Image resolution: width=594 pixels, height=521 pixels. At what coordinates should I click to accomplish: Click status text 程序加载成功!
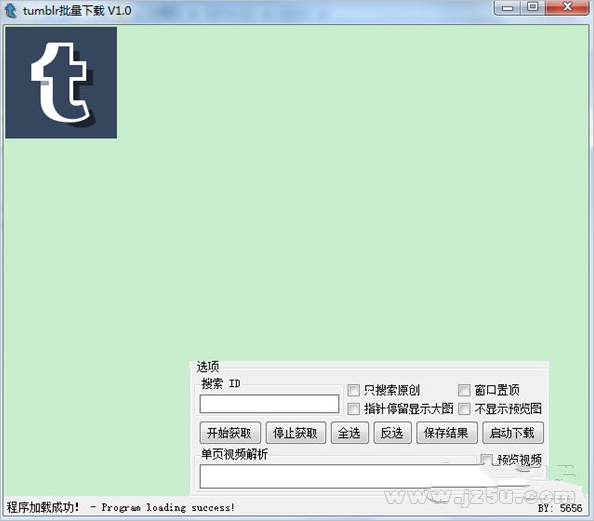43,507
